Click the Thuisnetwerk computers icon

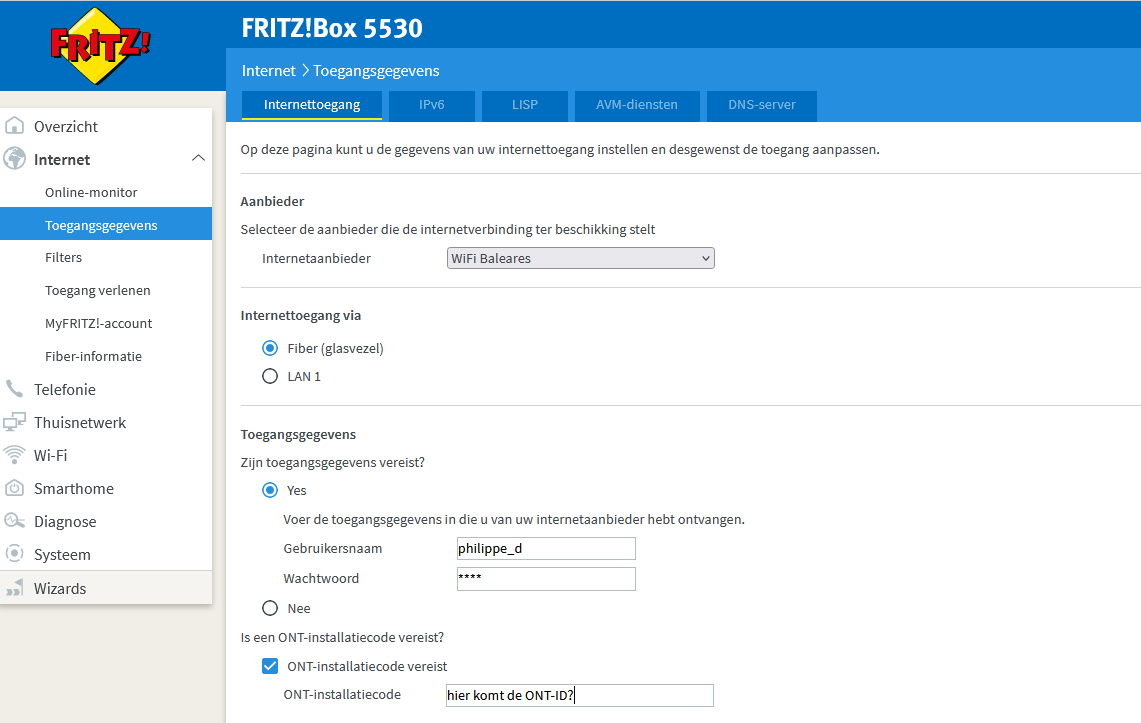pyautogui.click(x=15, y=422)
